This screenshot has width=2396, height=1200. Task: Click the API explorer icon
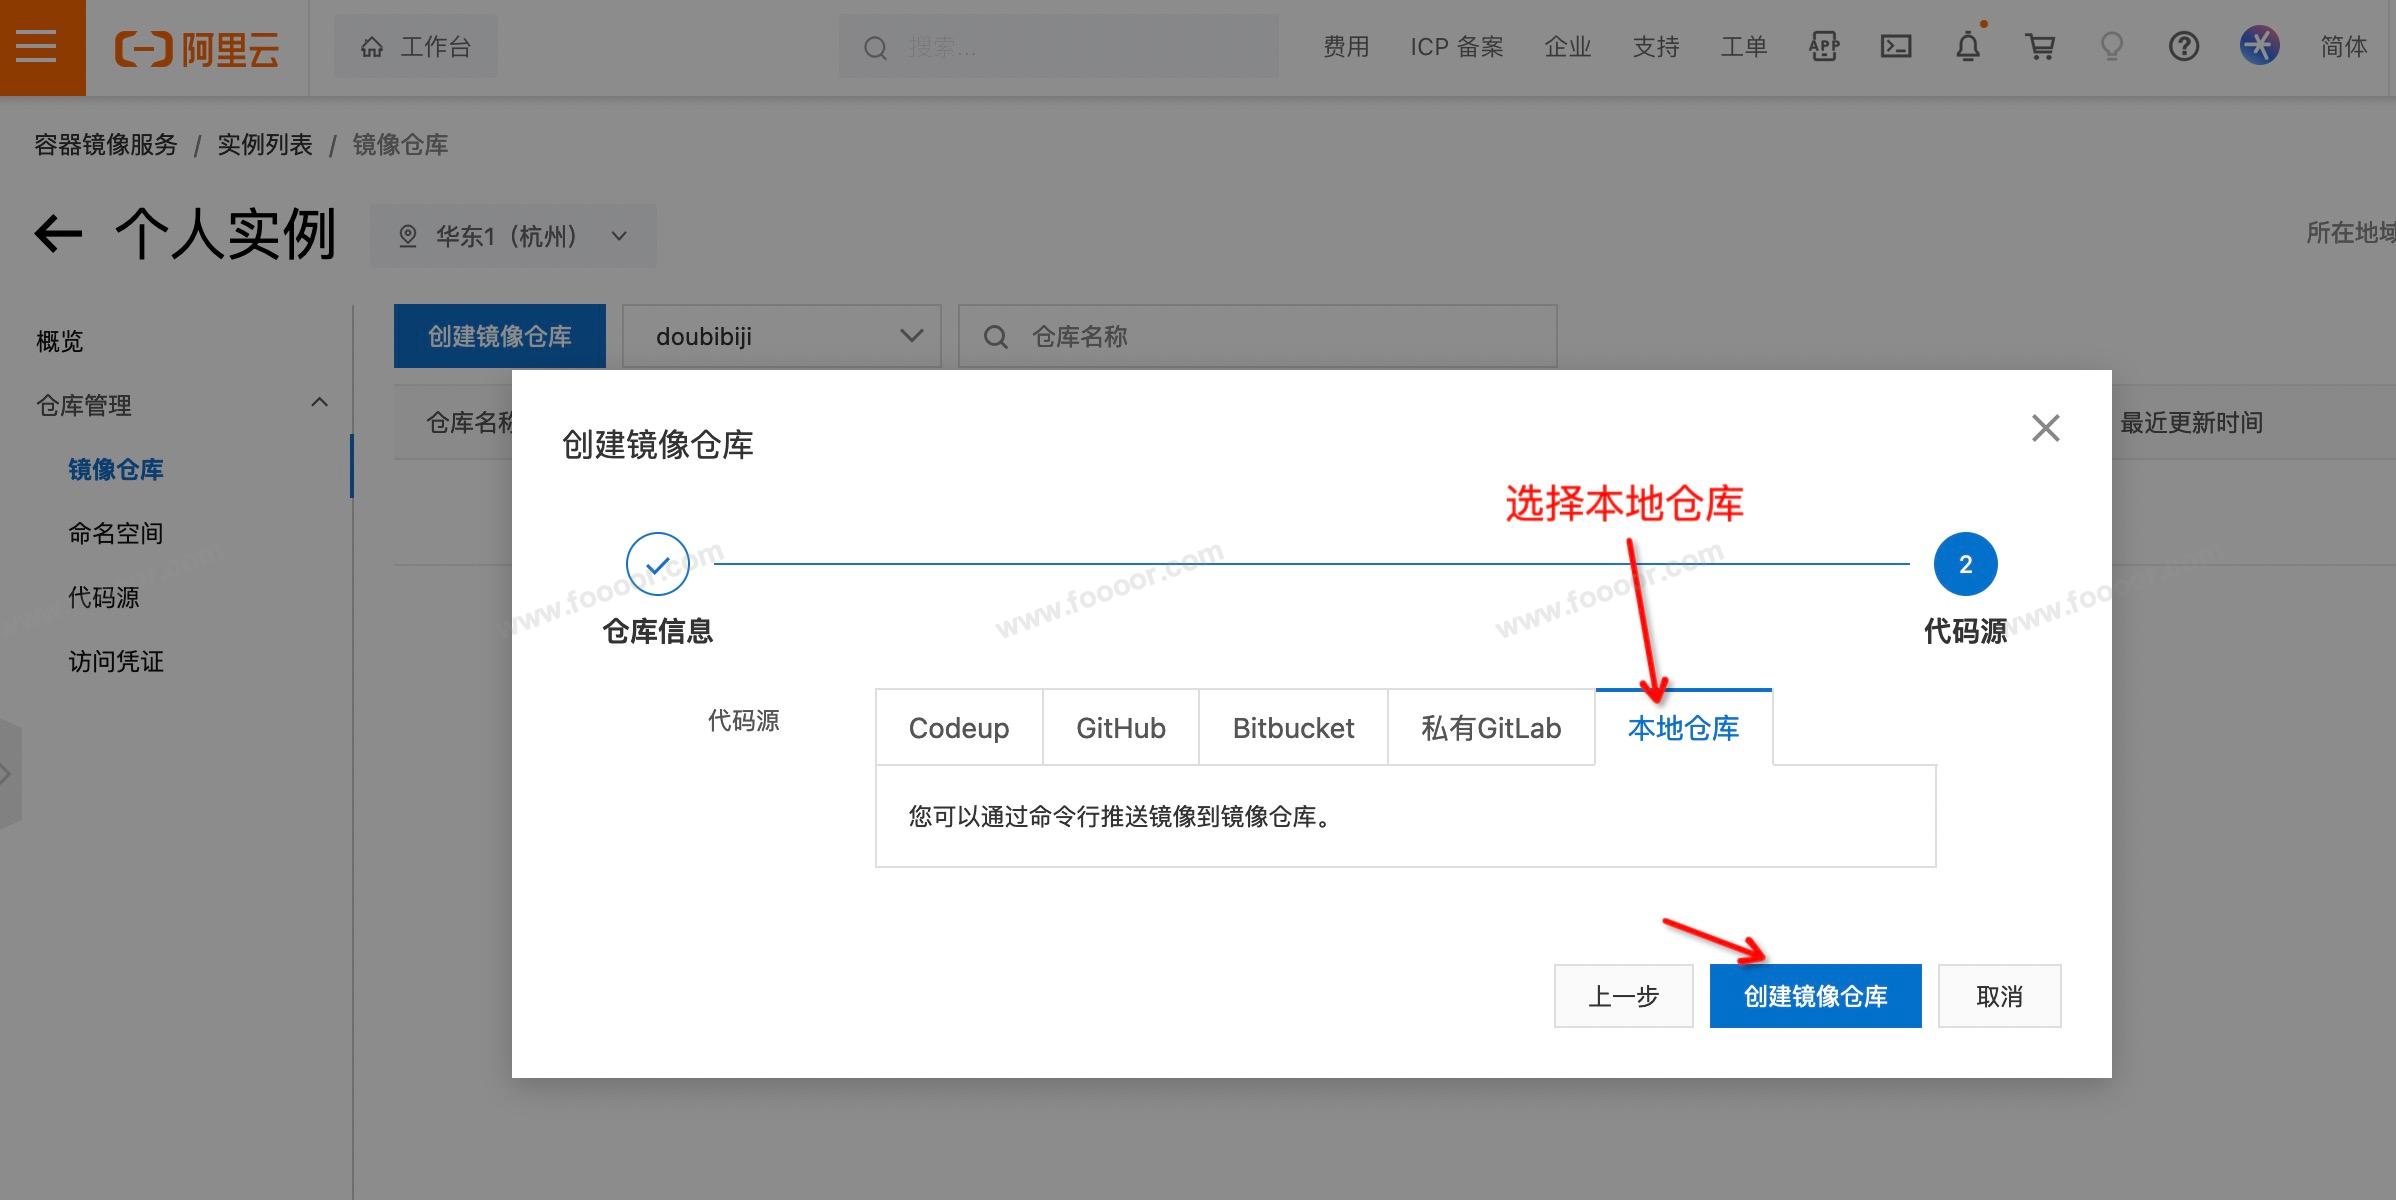tap(1823, 47)
